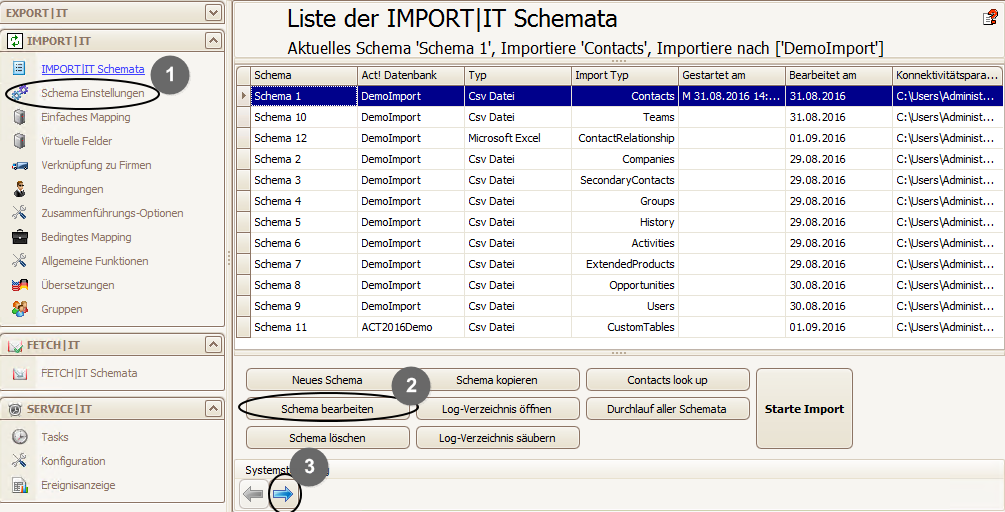
Task: Click the FETCH|IT Schemata envelope icon
Action: (x=20, y=373)
